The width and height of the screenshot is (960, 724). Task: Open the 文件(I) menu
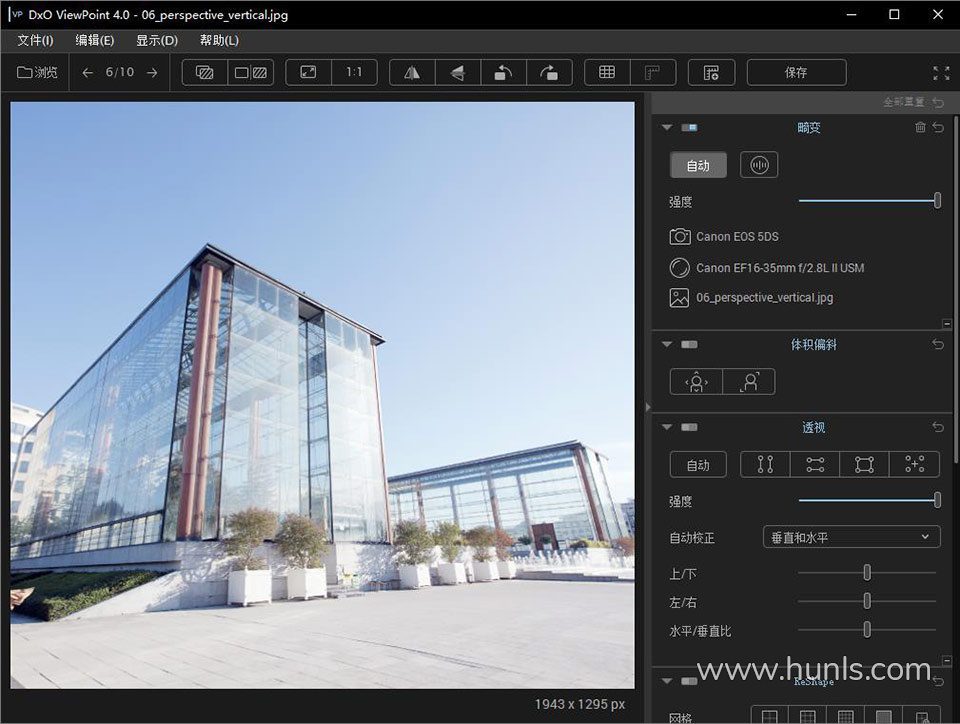coord(36,40)
